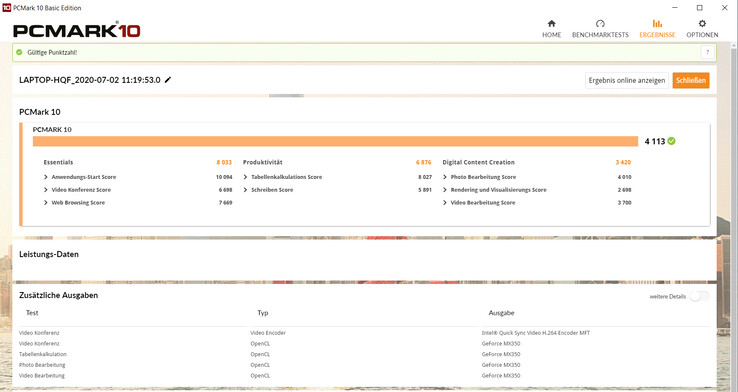Go to the Ergebnisse tab
The height and width of the screenshot is (392, 738).
(x=657, y=29)
